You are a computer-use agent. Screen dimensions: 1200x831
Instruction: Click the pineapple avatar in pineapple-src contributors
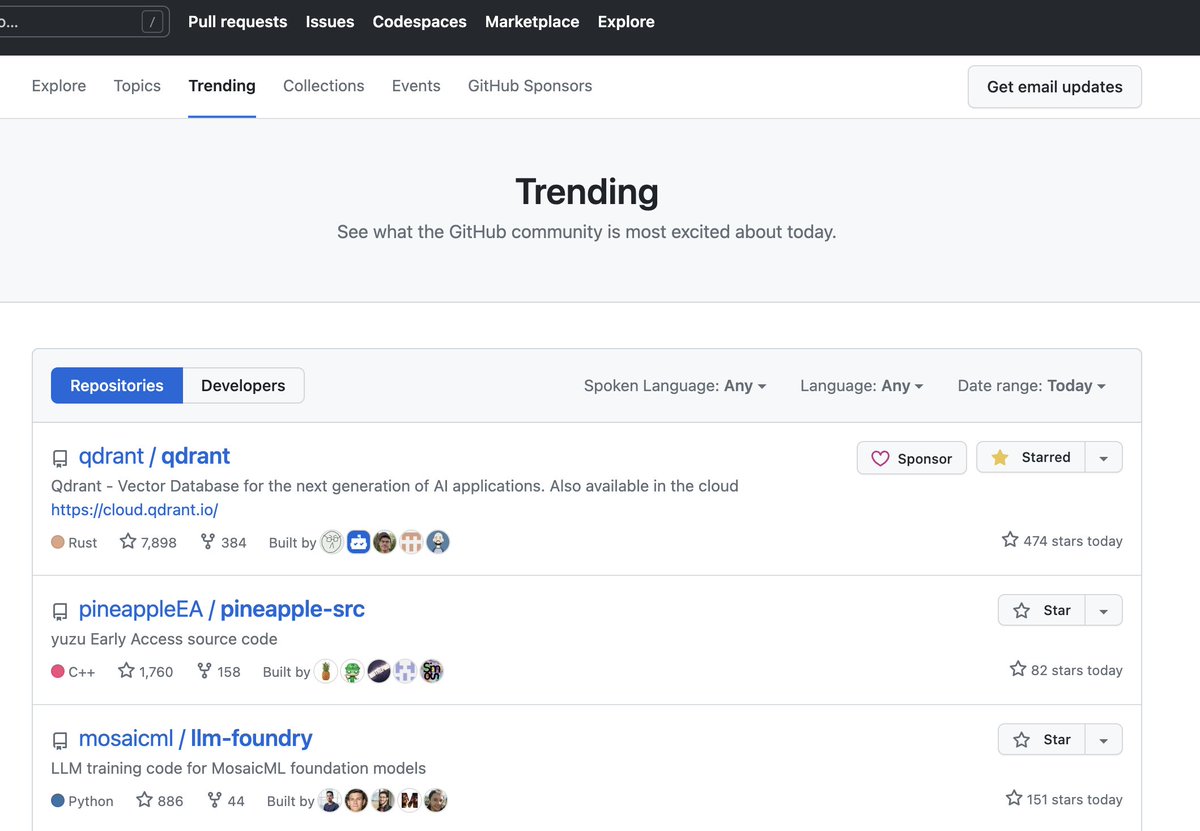[x=326, y=671]
